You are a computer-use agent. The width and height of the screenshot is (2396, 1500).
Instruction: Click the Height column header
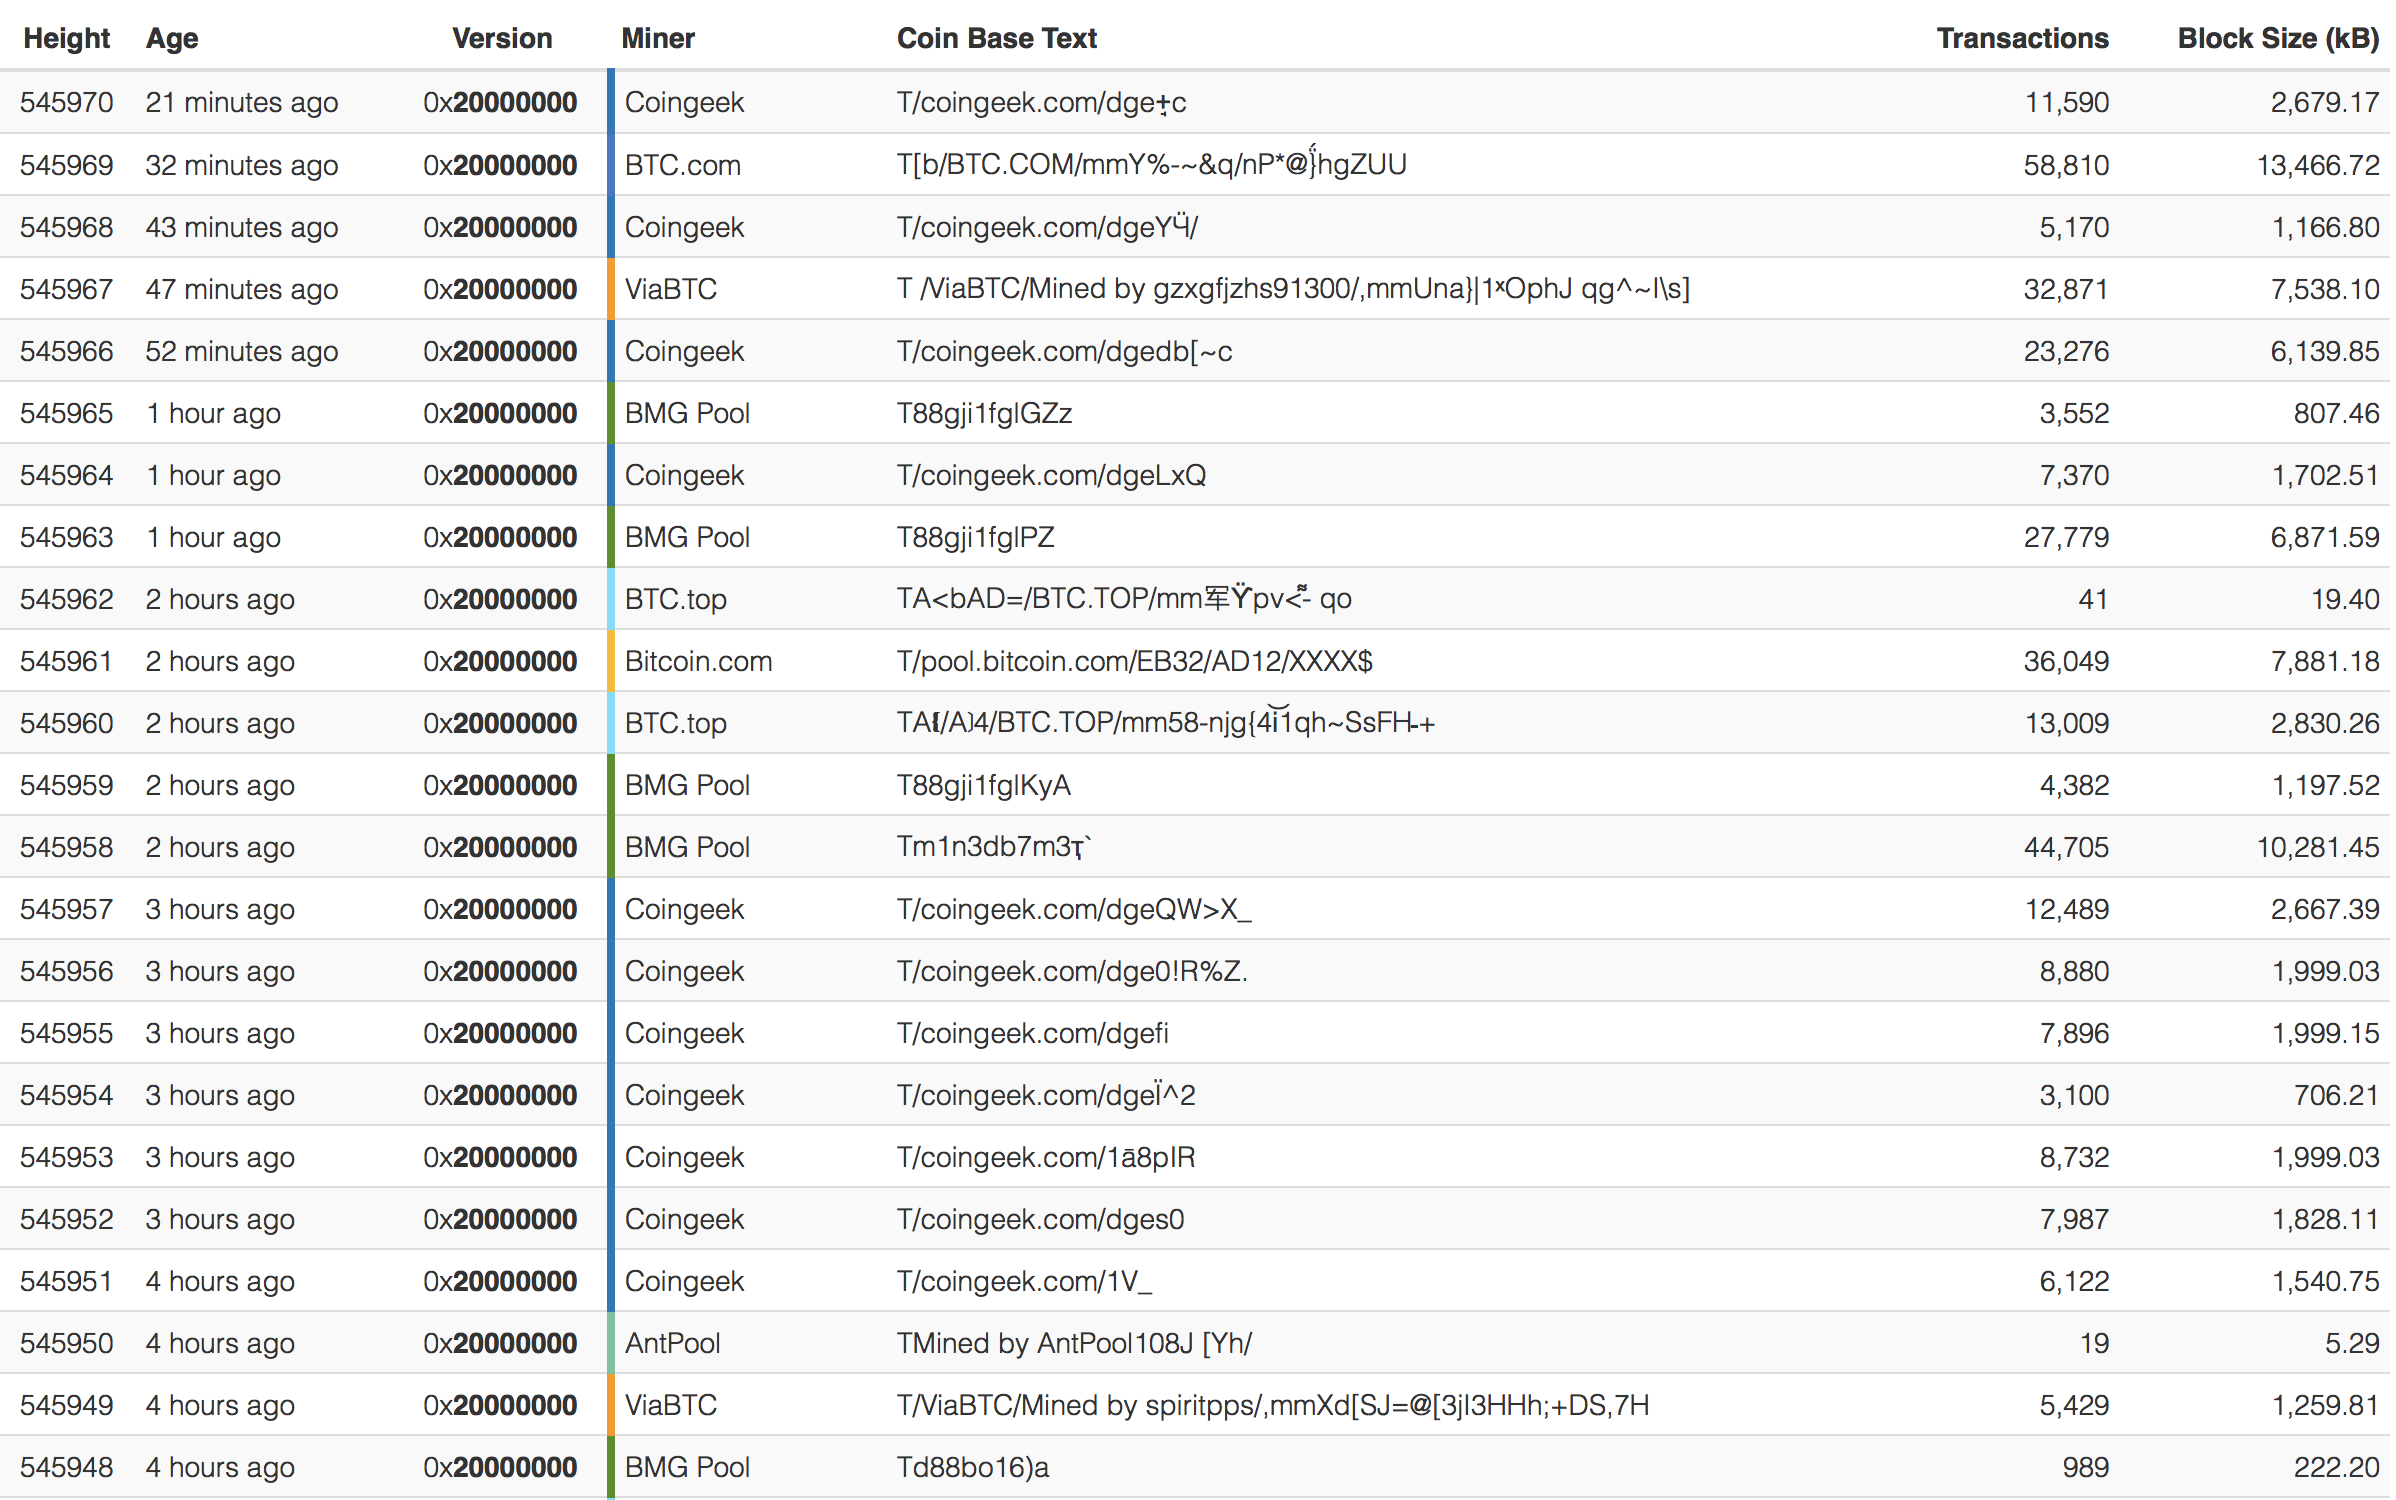click(x=66, y=38)
